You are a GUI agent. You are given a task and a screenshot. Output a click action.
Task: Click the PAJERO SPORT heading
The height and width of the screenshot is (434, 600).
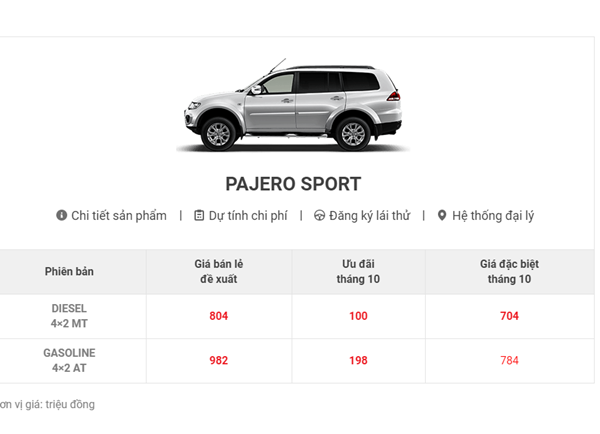293,184
